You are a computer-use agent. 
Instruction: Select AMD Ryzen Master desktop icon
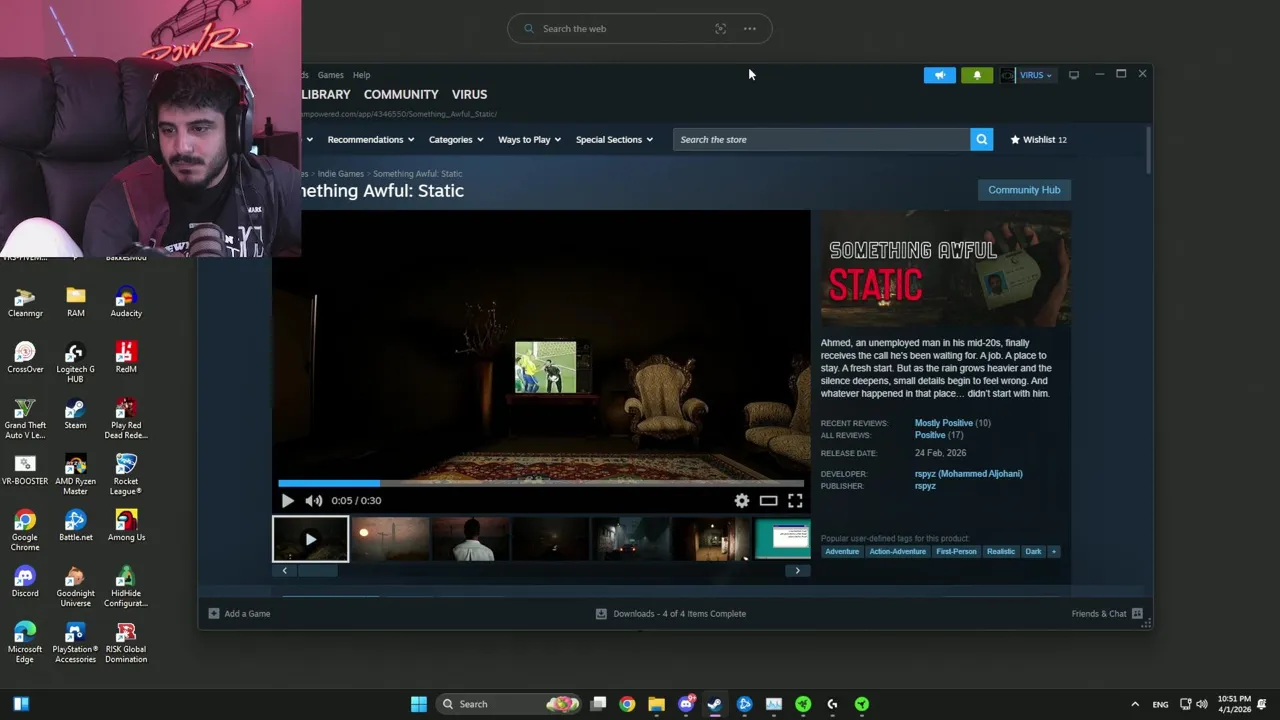[76, 474]
